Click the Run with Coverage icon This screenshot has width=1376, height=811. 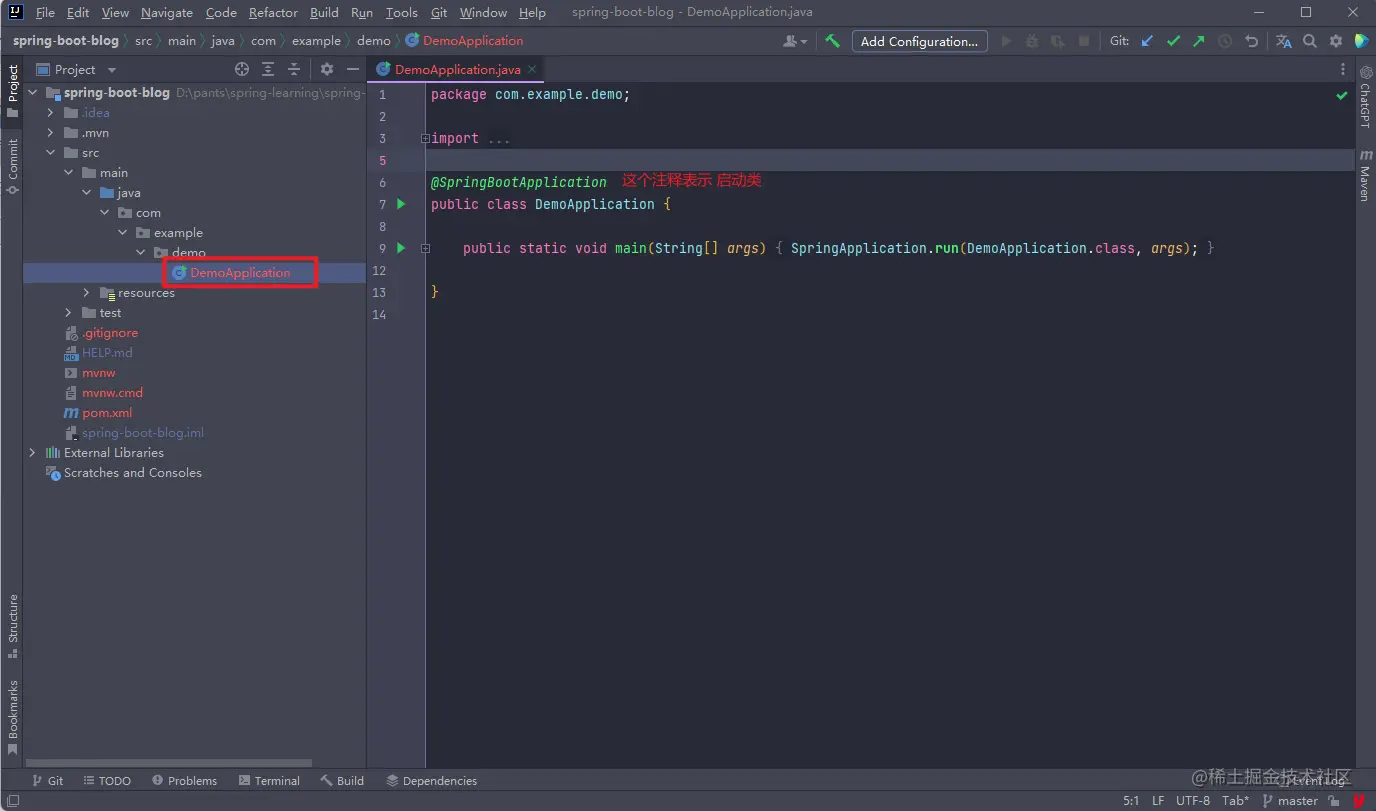pos(1058,41)
